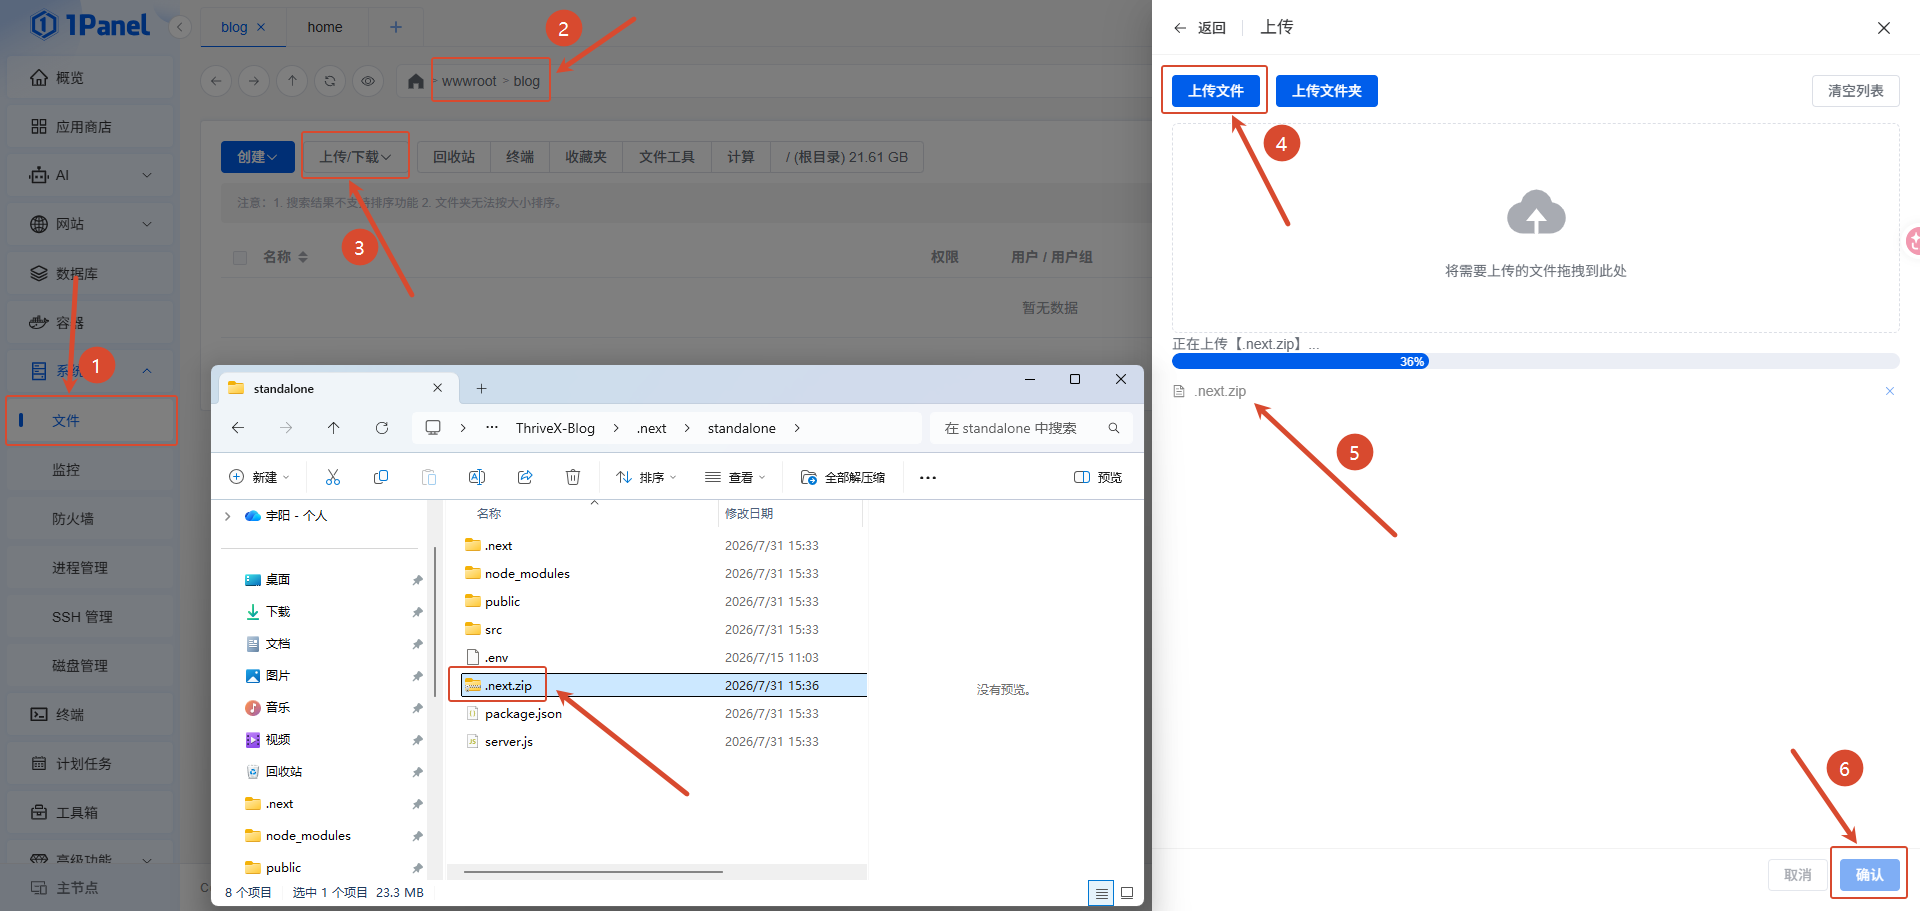Click the copy icon in Explorer toolbar

click(381, 477)
